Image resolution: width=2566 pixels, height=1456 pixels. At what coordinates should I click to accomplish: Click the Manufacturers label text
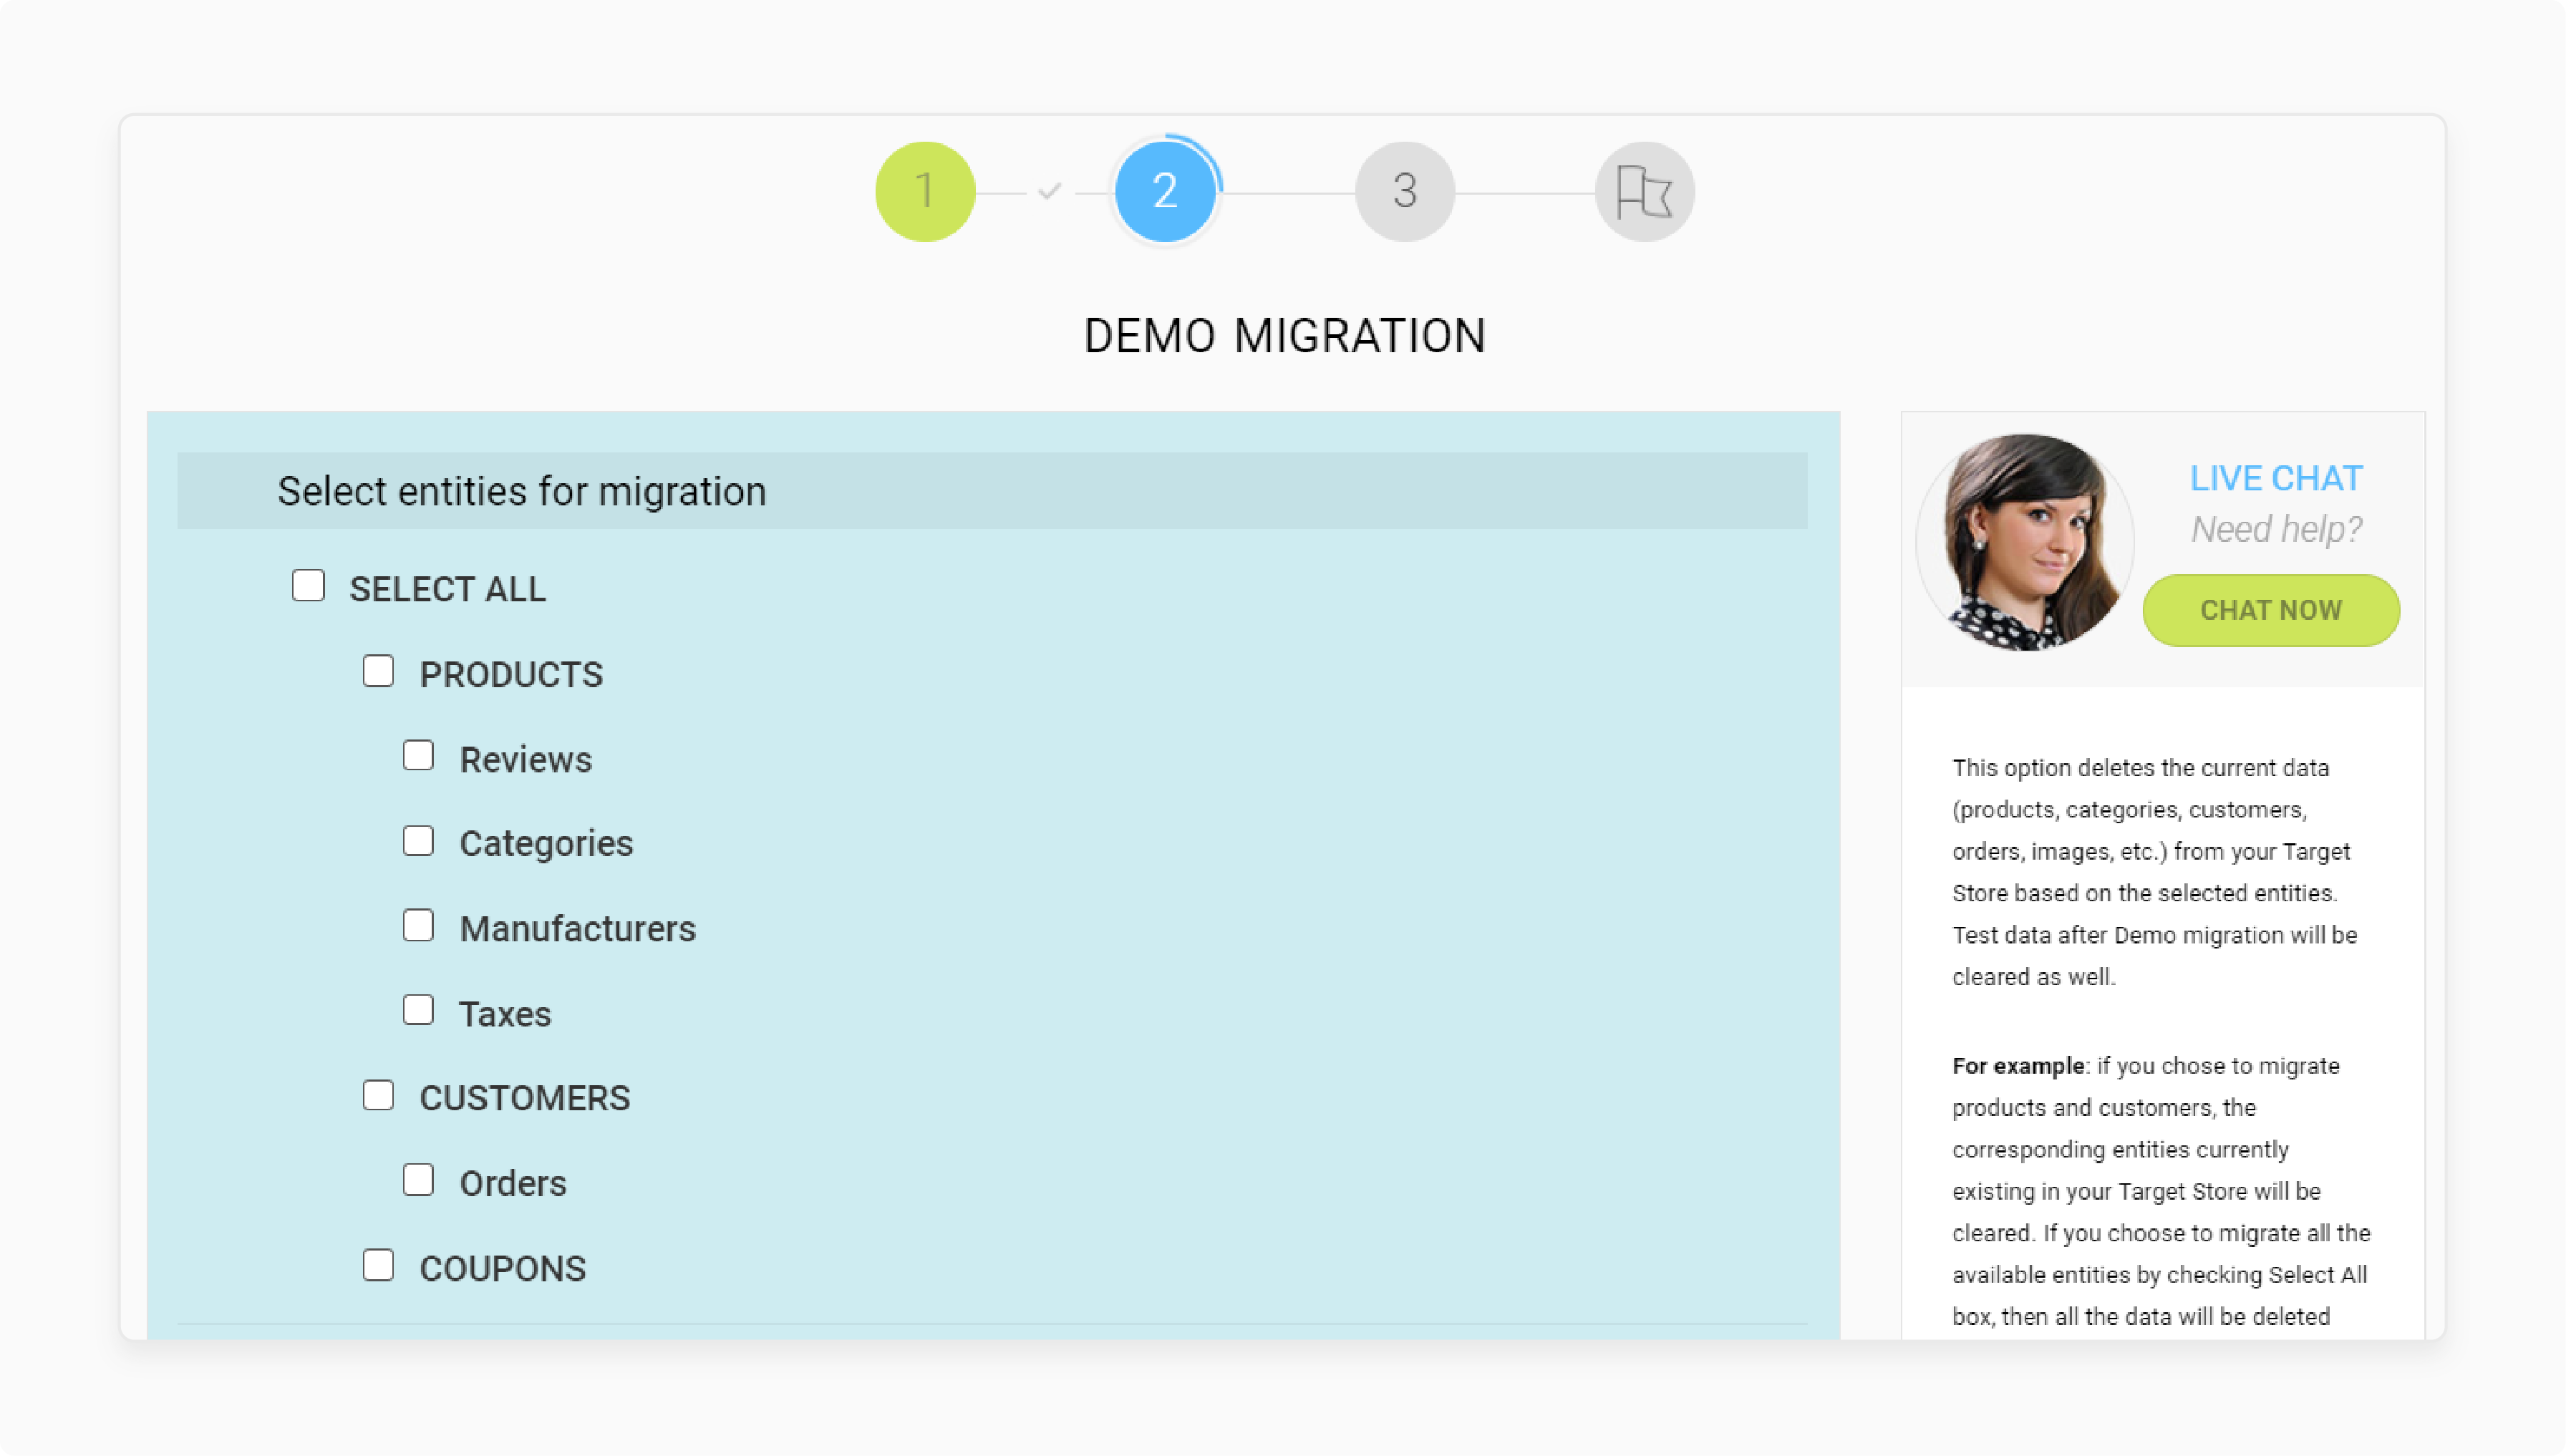577,929
